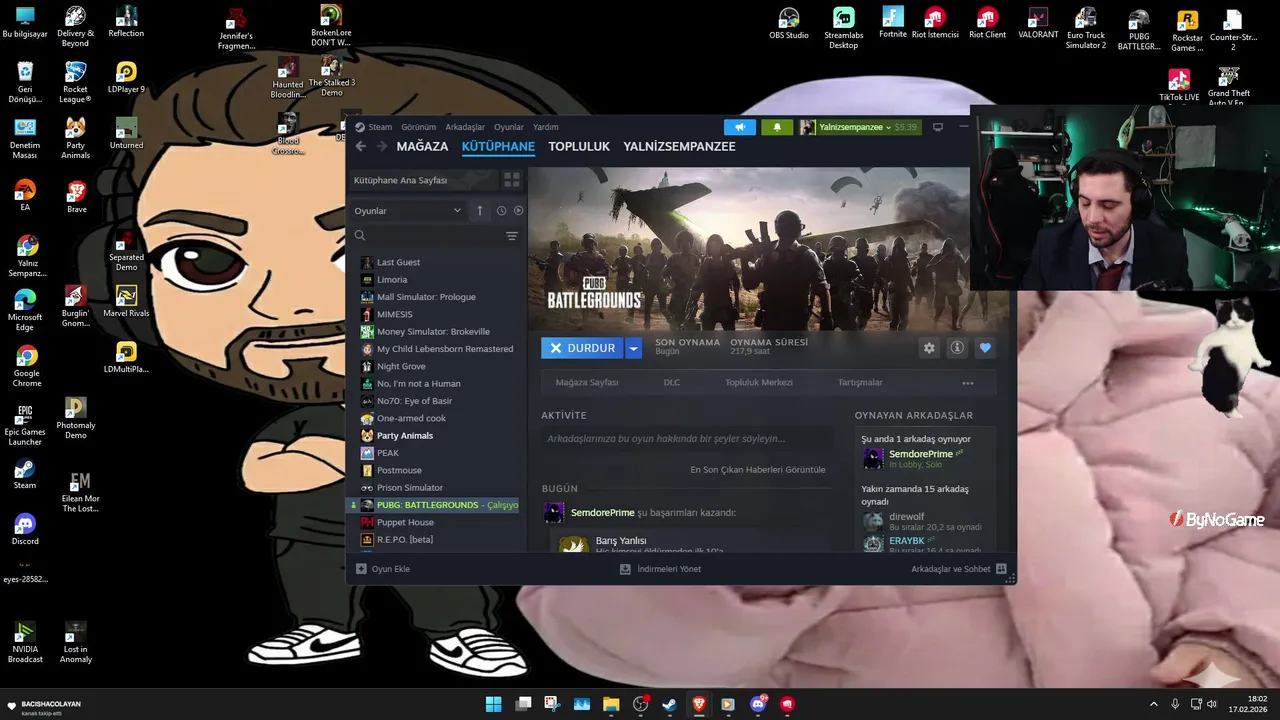Open Friends and Chat icon at bottom right
The width and height of the screenshot is (1280, 720).
coord(1001,569)
